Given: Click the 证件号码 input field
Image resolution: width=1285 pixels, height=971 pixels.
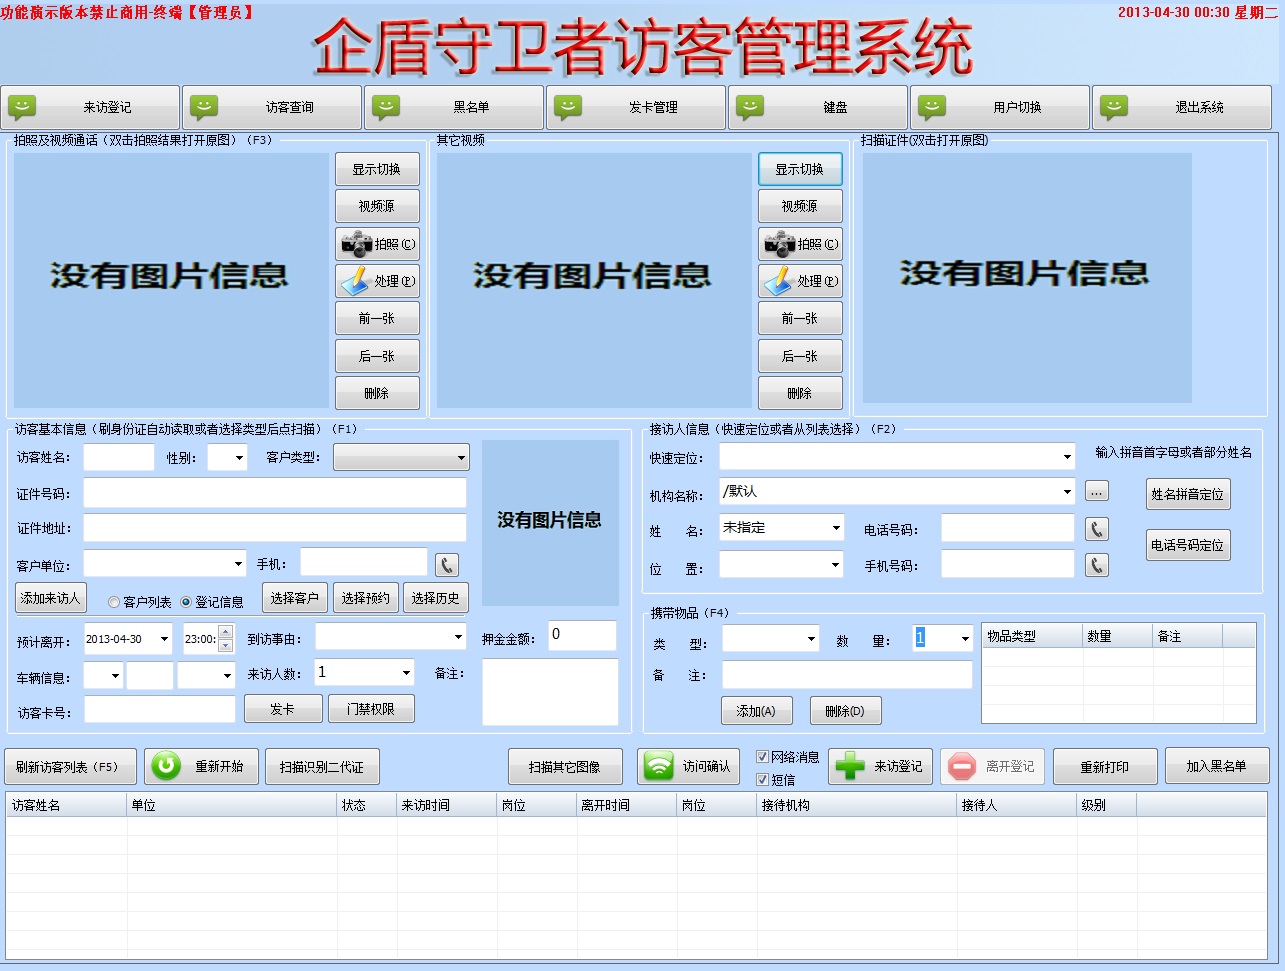Looking at the screenshot, I should (275, 493).
